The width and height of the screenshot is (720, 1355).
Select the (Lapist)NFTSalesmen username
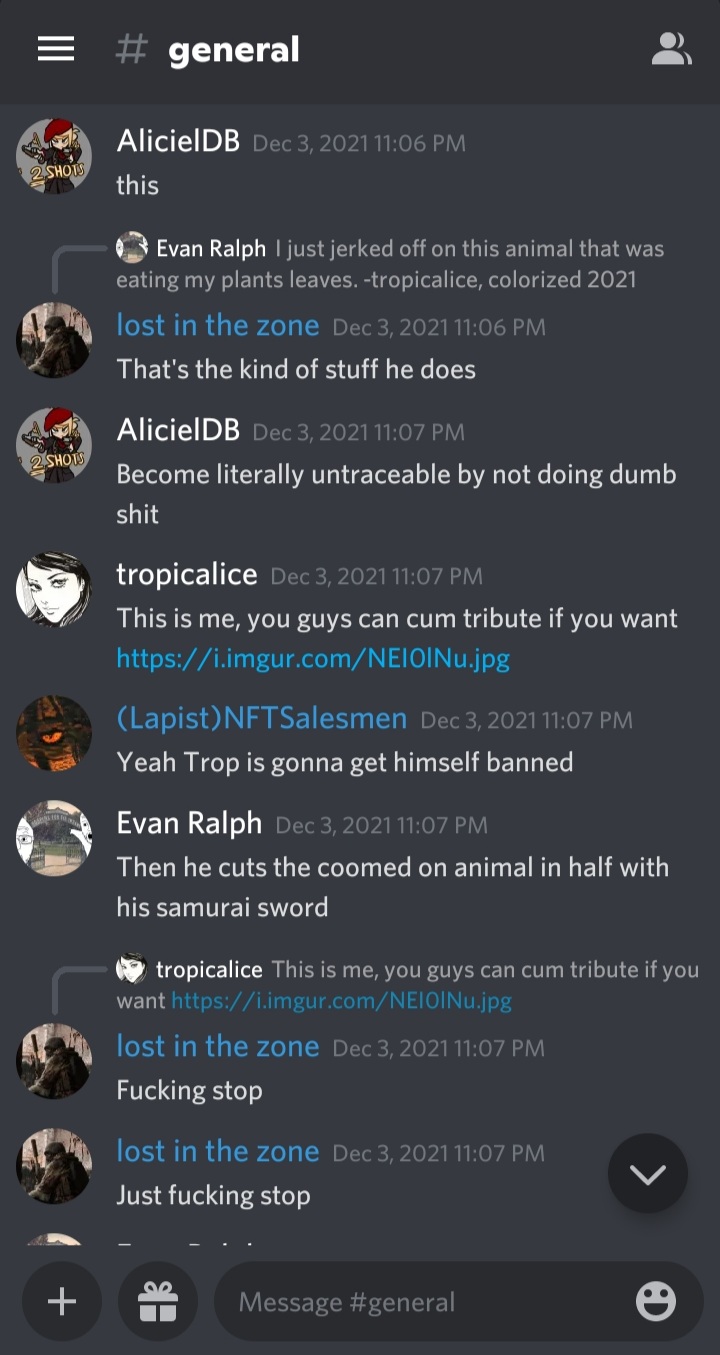(x=262, y=718)
